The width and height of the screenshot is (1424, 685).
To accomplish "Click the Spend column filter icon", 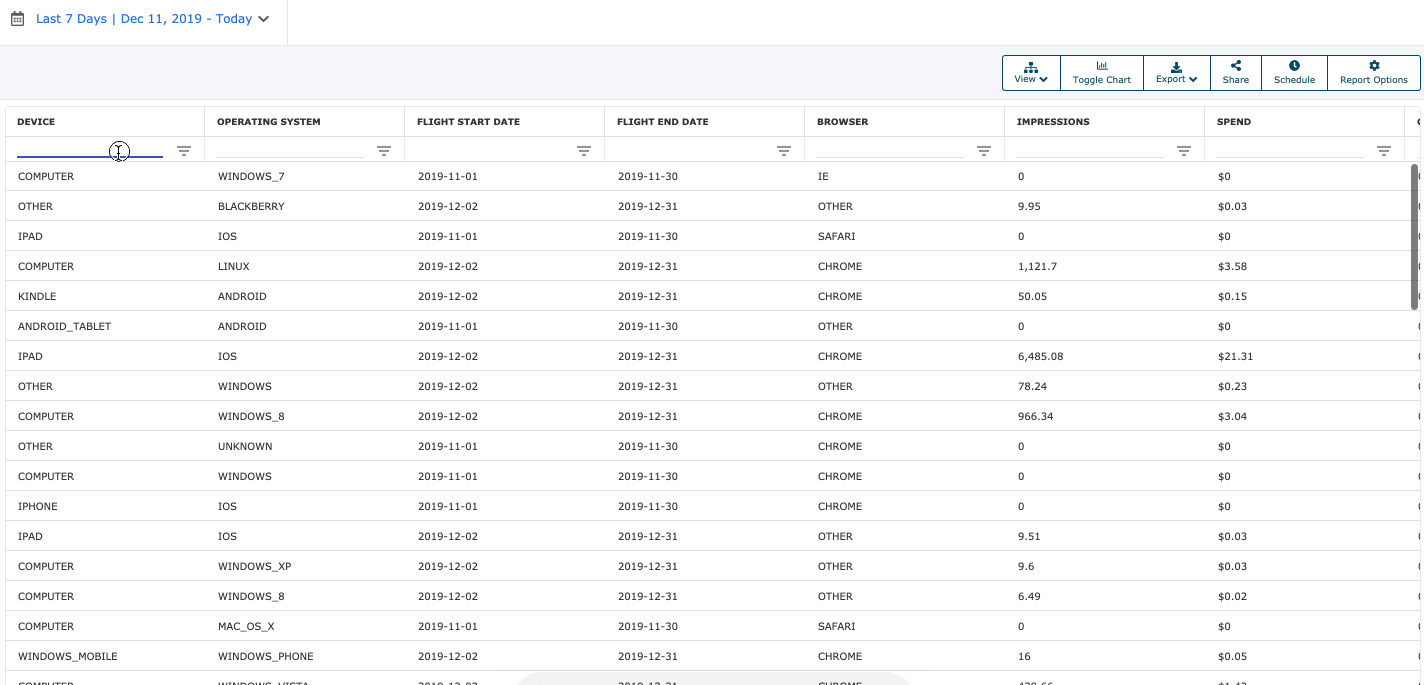I will 1384,151.
